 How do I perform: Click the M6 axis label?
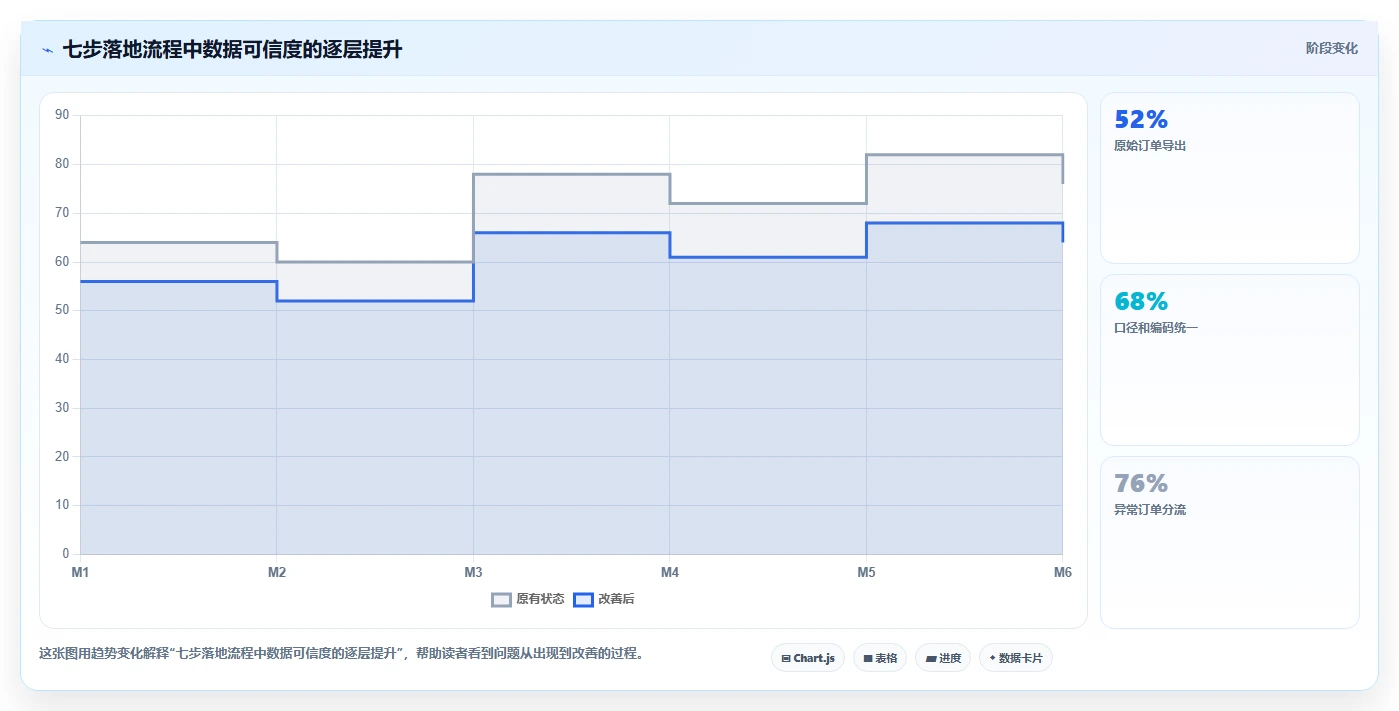(1062, 573)
